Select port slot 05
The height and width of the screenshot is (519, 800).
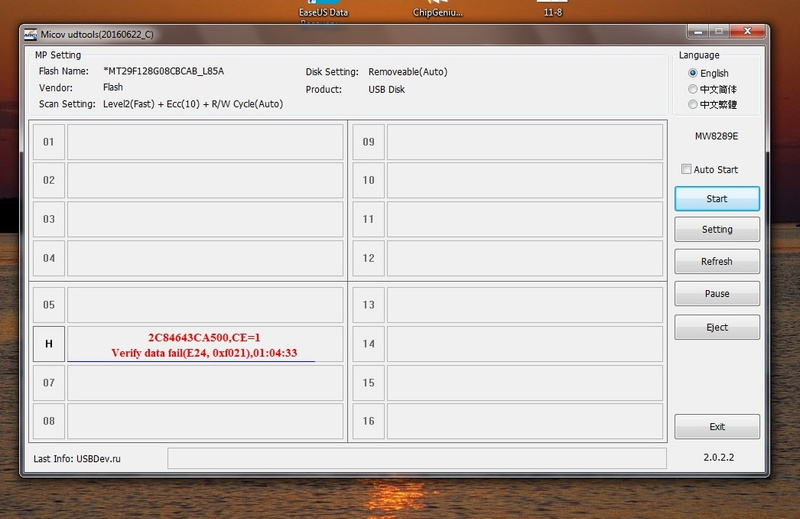pos(49,305)
